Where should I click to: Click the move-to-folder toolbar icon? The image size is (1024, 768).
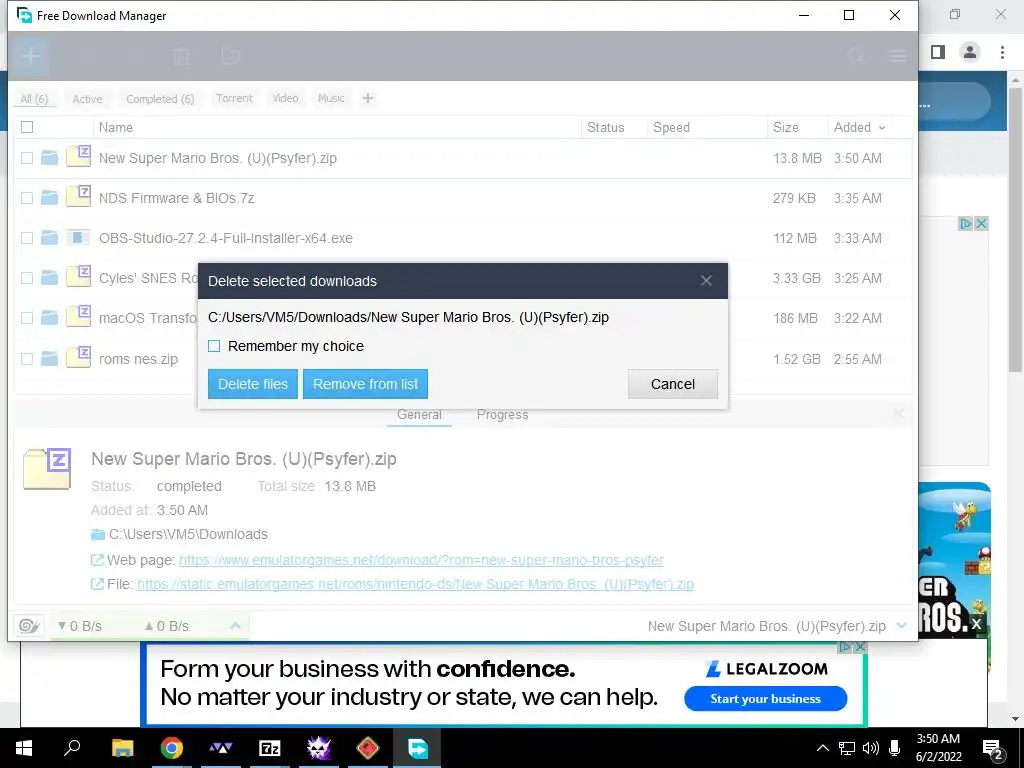pos(230,56)
